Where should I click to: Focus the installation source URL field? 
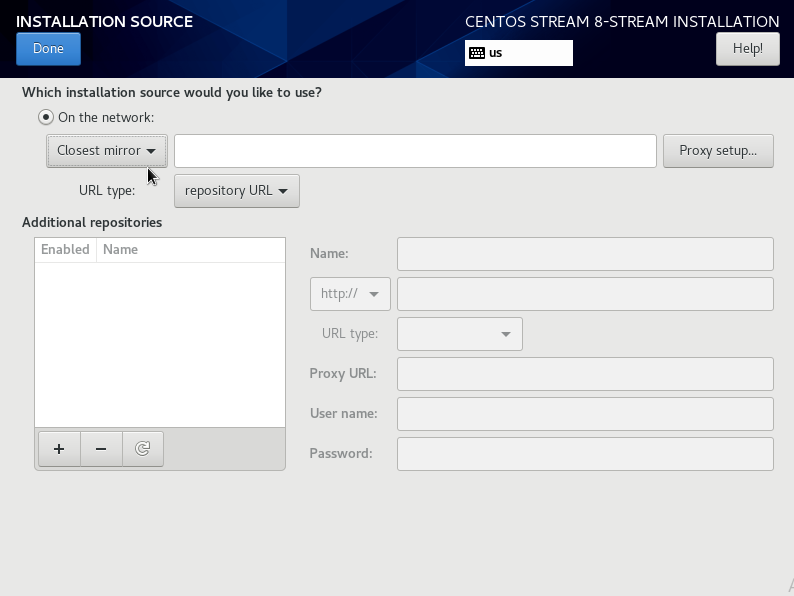[x=415, y=151]
